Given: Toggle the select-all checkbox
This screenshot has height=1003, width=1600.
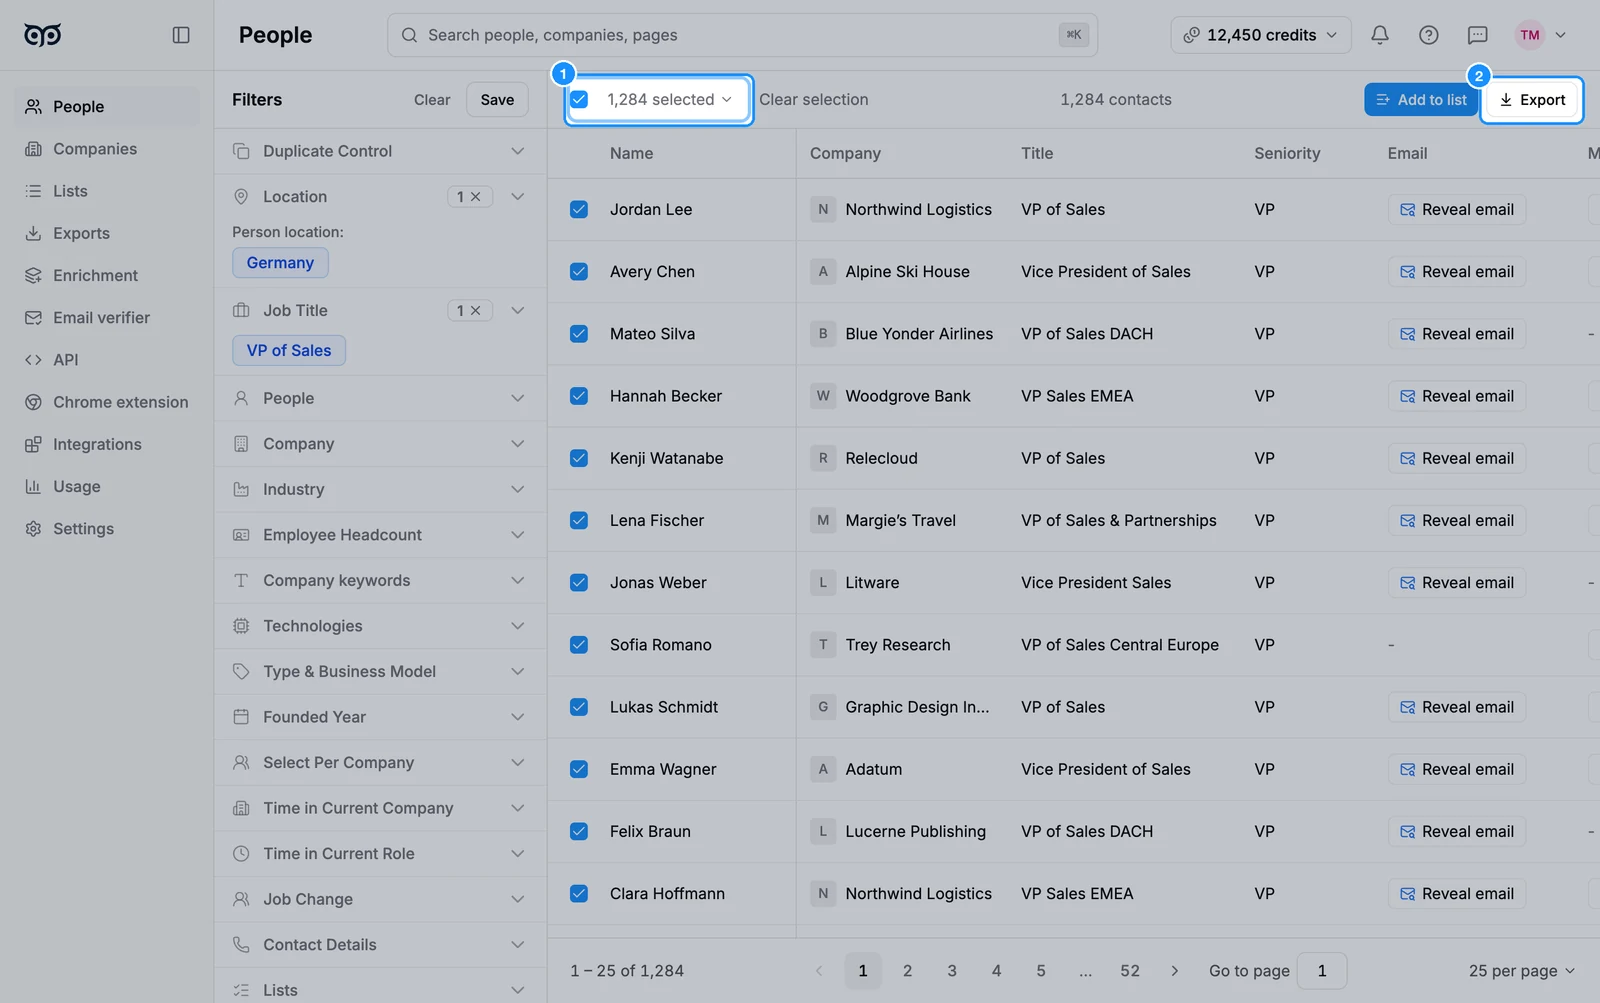Looking at the screenshot, I should click(579, 99).
